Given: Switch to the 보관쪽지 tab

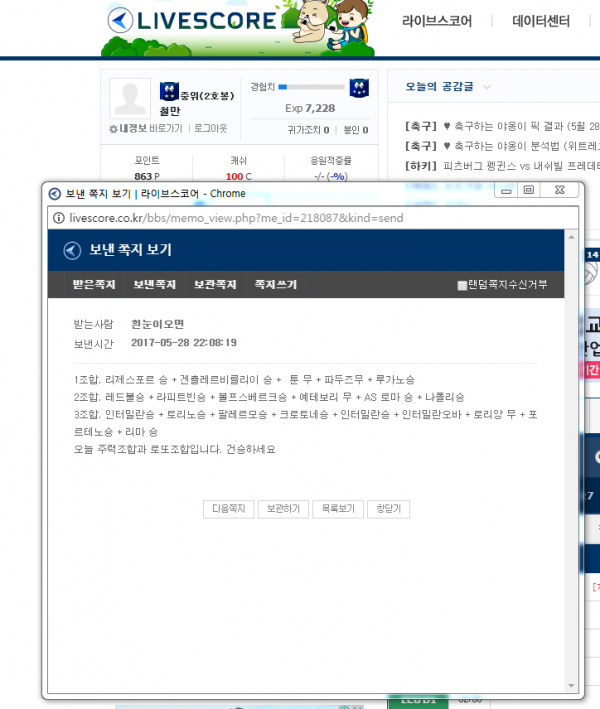Looking at the screenshot, I should pyautogui.click(x=215, y=285).
